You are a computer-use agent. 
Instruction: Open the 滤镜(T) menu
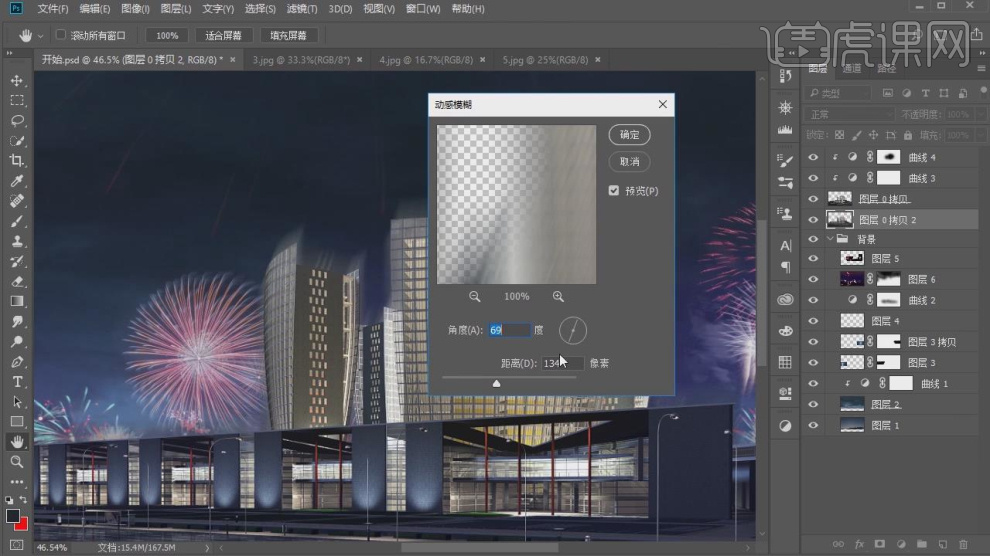click(300, 9)
